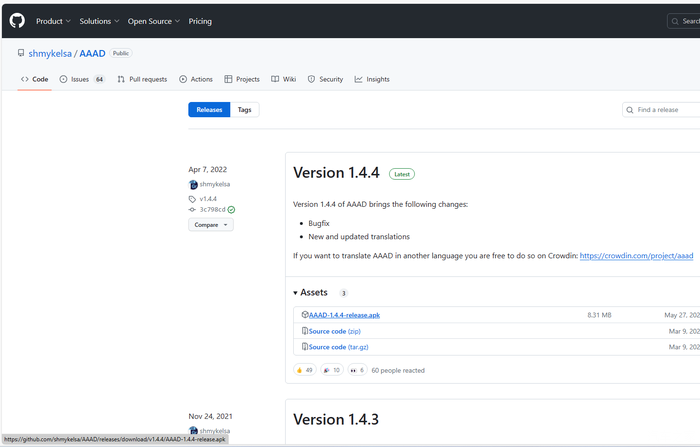This screenshot has height=447, width=700.
Task: Click the green verified commit checkmark
Action: [x=231, y=210]
